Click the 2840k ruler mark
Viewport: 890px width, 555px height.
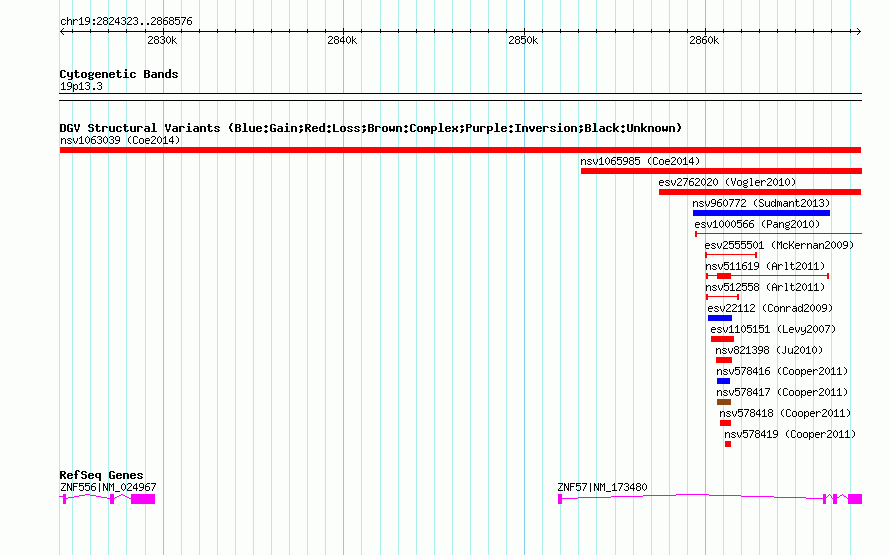(342, 40)
